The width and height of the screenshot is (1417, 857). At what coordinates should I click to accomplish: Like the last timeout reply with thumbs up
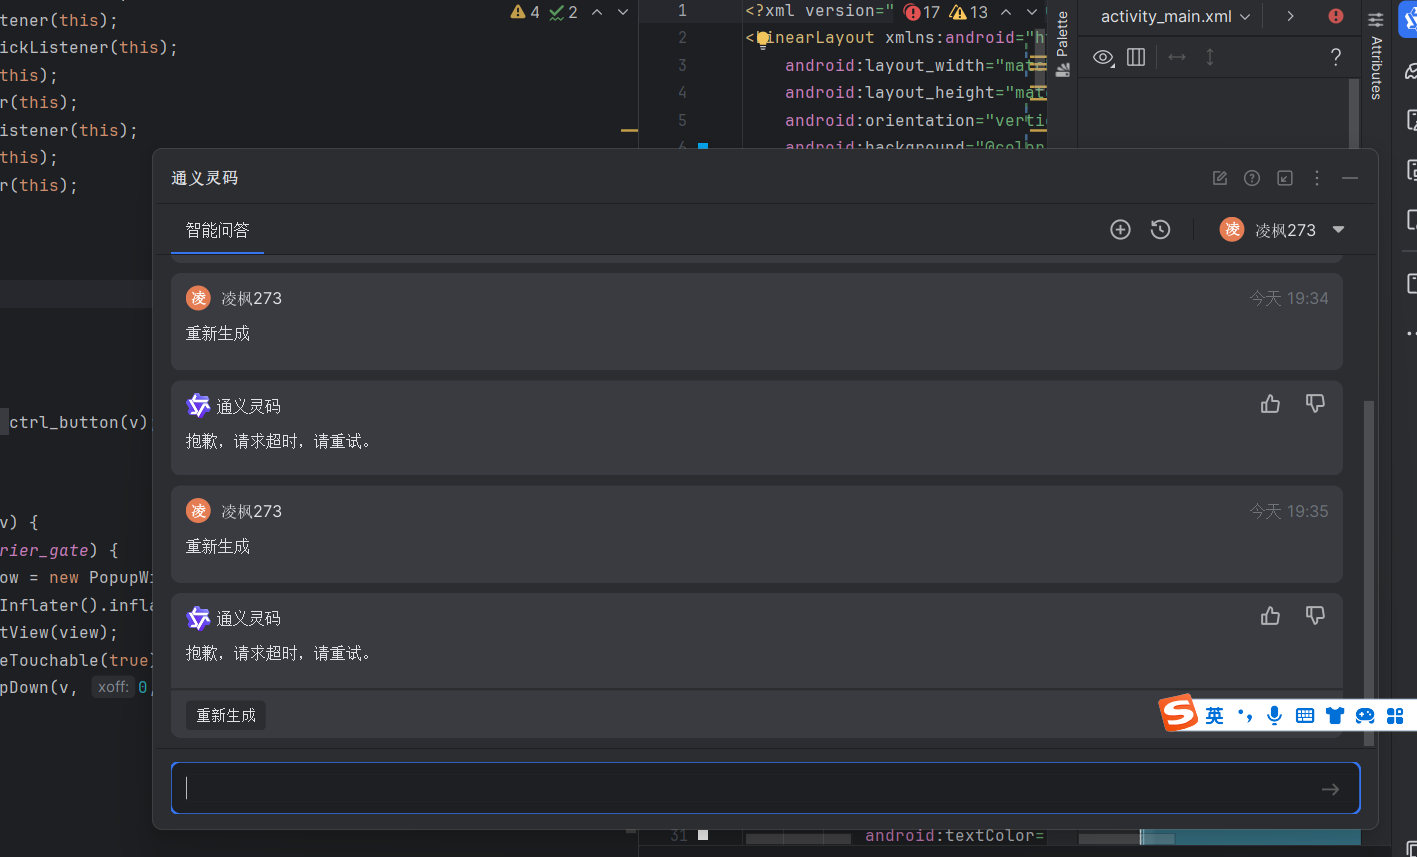(x=1270, y=616)
